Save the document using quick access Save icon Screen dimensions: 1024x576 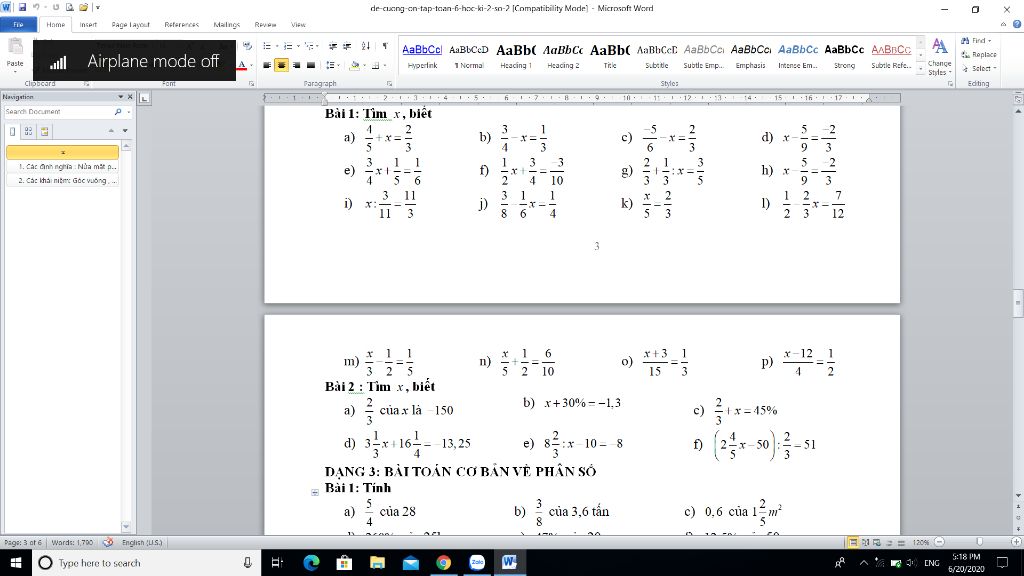22,8
